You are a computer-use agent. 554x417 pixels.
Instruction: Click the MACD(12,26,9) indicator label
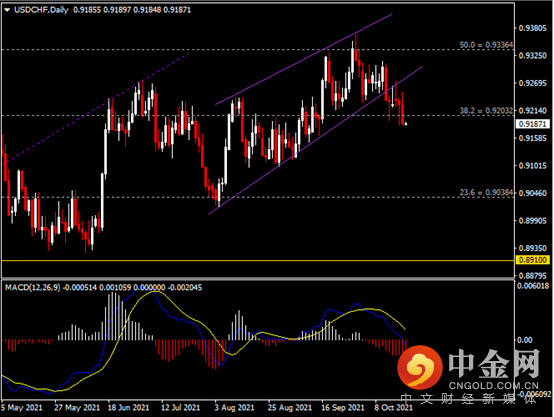(x=33, y=288)
